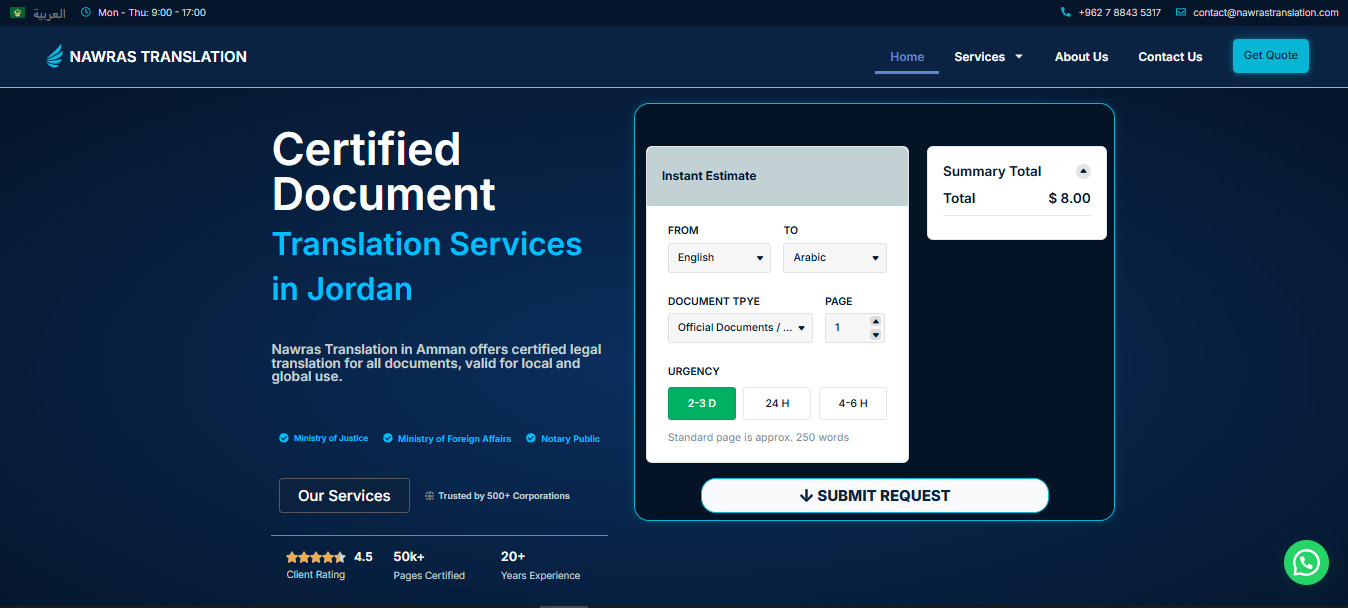Screen dimensions: 1348x608
Task: Click the clock icon beside business hours
Action: tap(85, 13)
